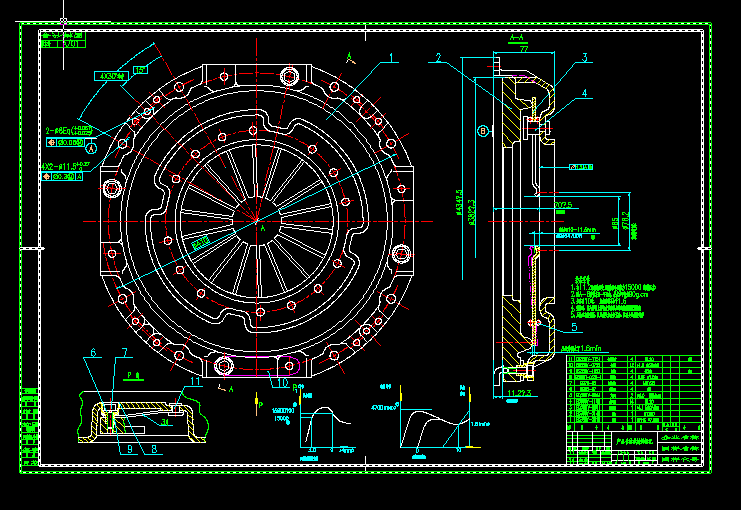
Task: Click the ø0.30 A position tolerance frame
Action: (62, 177)
